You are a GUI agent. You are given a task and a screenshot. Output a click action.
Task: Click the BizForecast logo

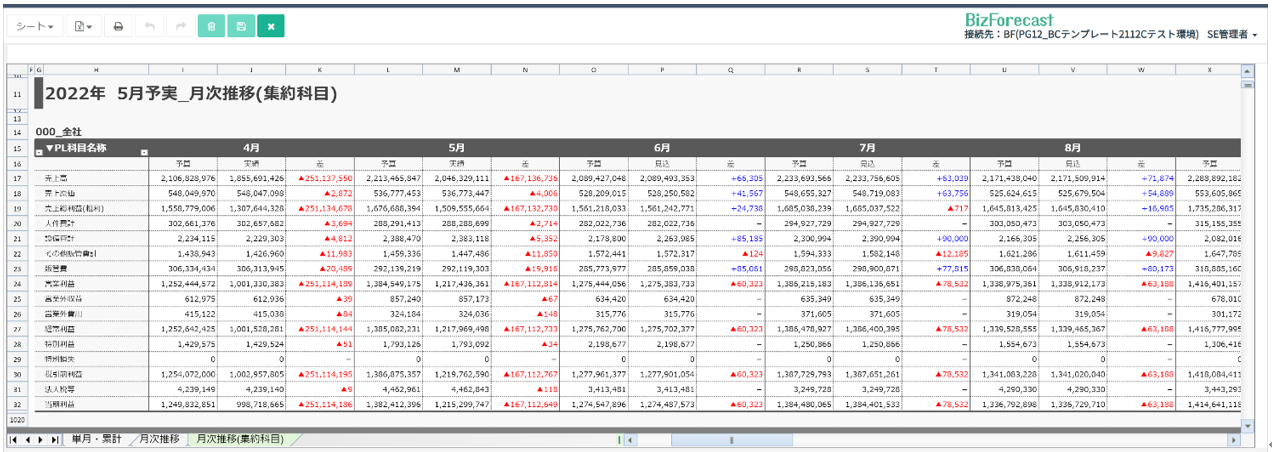[x=1009, y=19]
